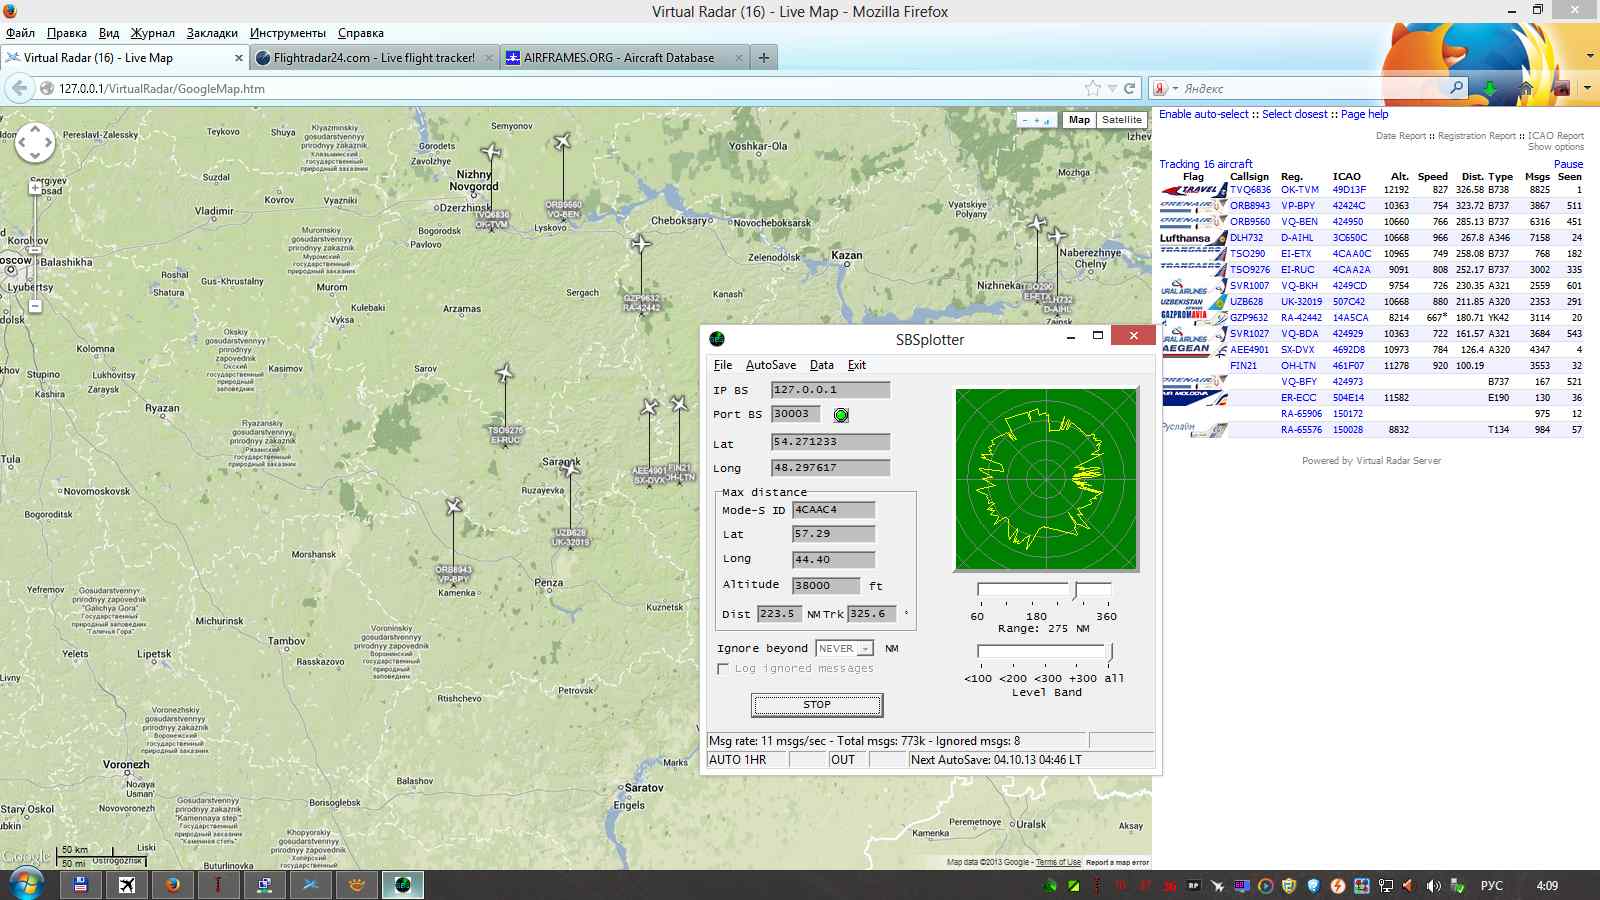Switch to AIRFRAMES.ORG Aircraft Database tab
Viewport: 1600px width, 900px height.
(x=625, y=58)
